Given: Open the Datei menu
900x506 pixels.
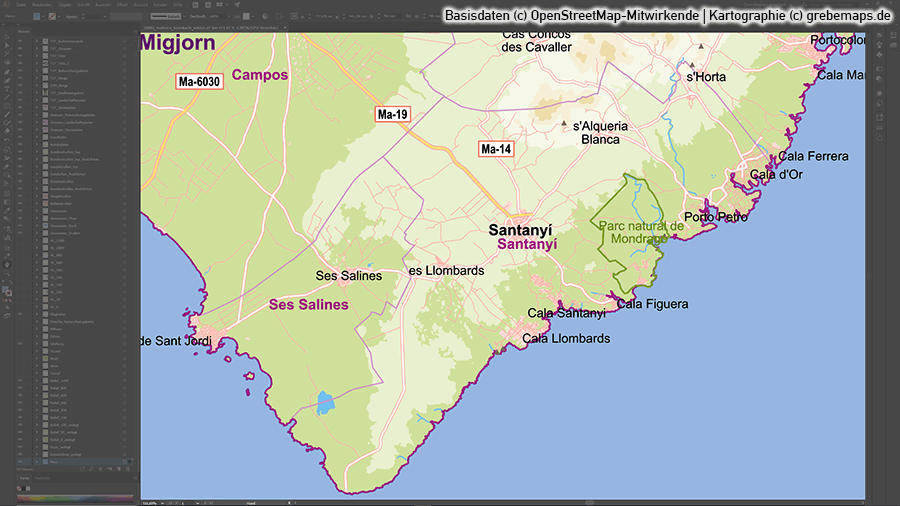Looking at the screenshot, I should pyautogui.click(x=20, y=5).
